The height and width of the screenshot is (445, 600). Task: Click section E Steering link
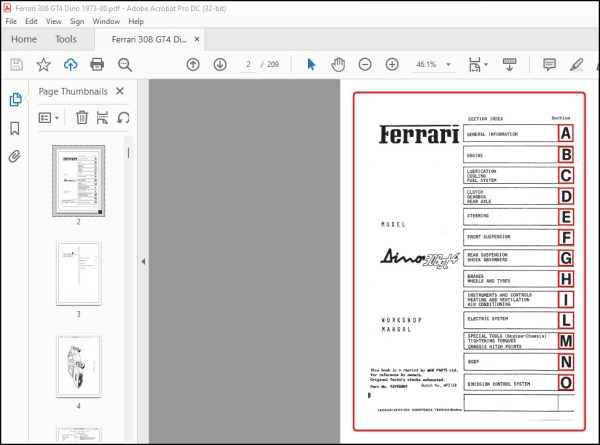tap(518, 217)
